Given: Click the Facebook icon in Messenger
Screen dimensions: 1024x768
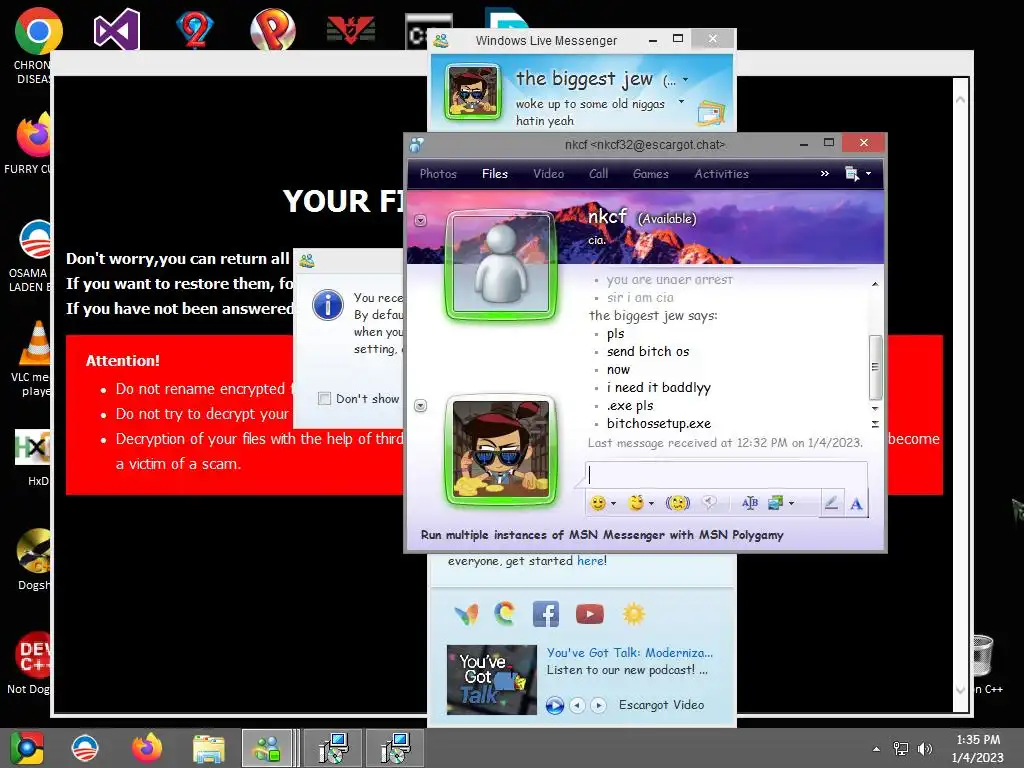Looking at the screenshot, I should click(x=545, y=614).
